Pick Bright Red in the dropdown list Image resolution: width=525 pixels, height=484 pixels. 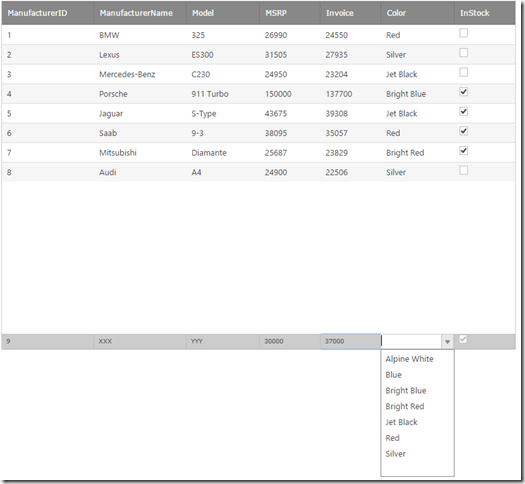[417, 406]
